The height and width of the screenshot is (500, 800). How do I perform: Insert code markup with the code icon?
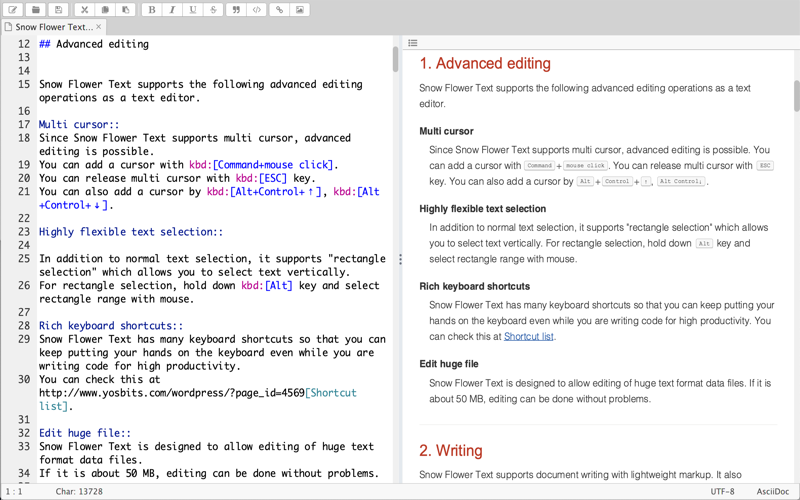(257, 9)
